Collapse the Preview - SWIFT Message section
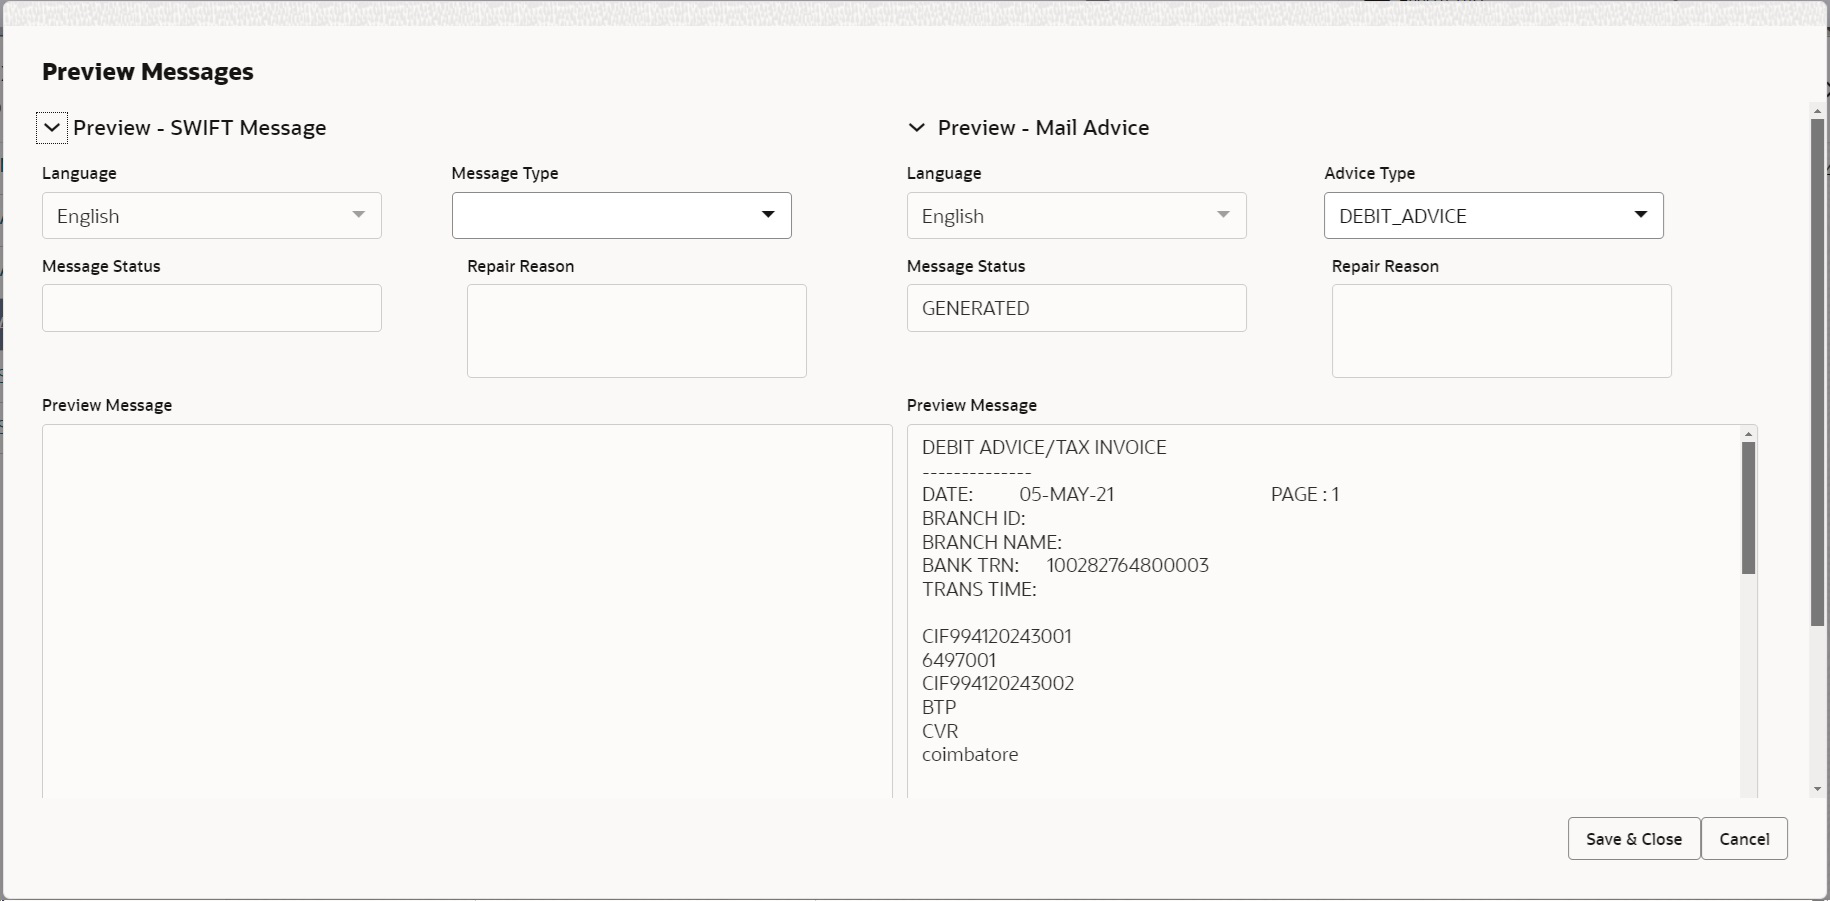Viewport: 1830px width, 901px height. coord(52,128)
